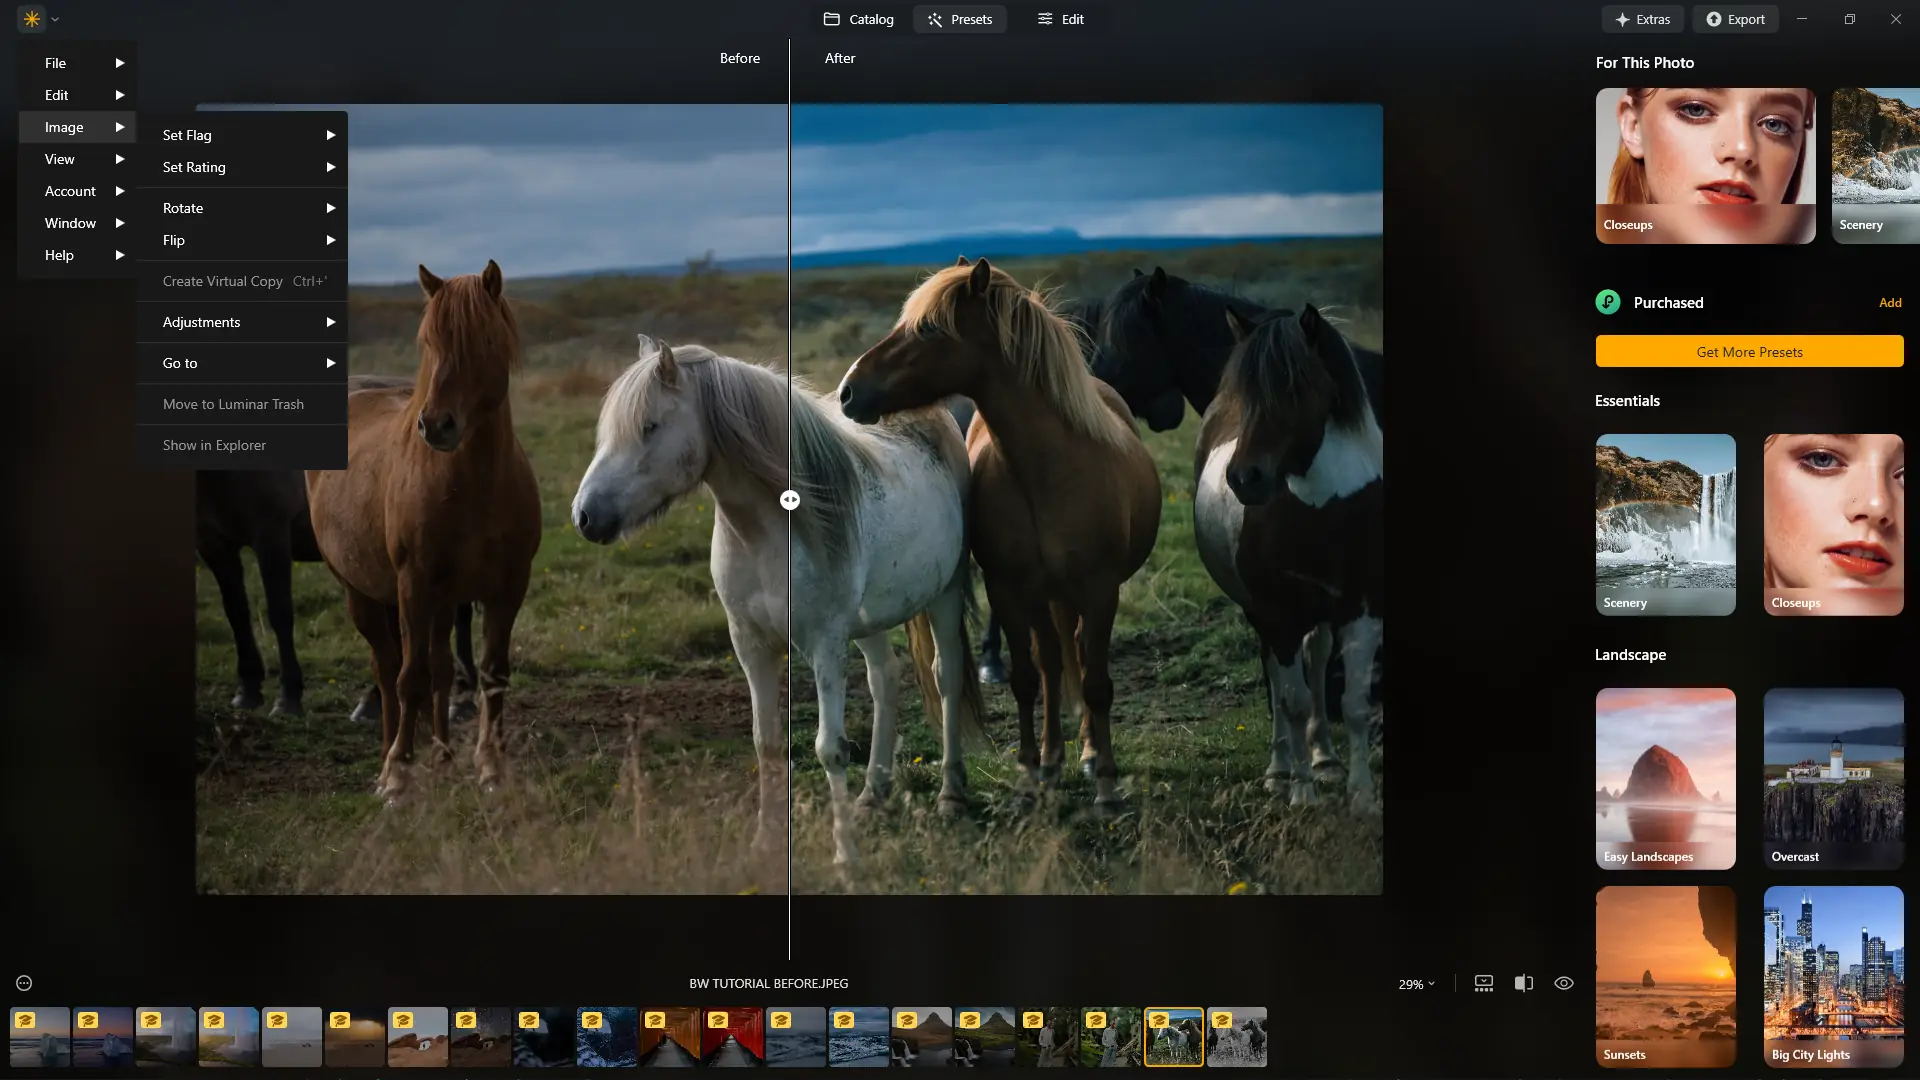Click the Add link next to Purchased

1889,302
